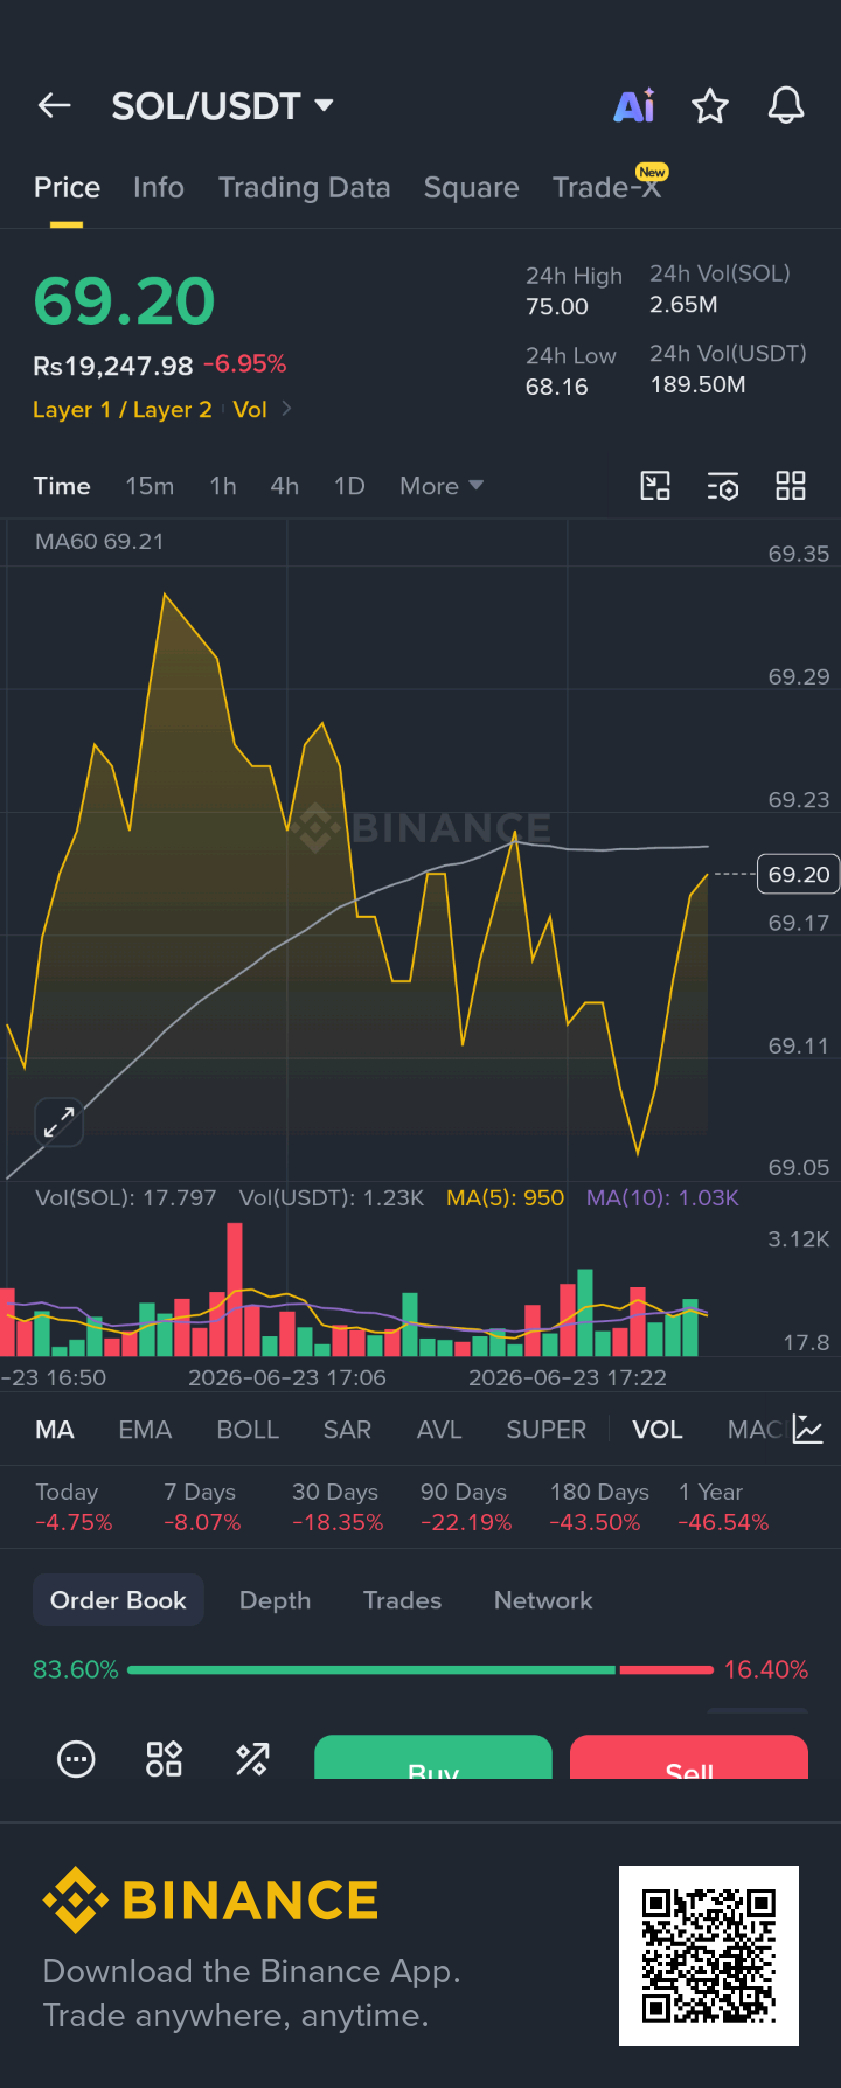Expand Layer 1 / Layer 2 tags chevron
This screenshot has width=841, height=2088.
click(287, 409)
